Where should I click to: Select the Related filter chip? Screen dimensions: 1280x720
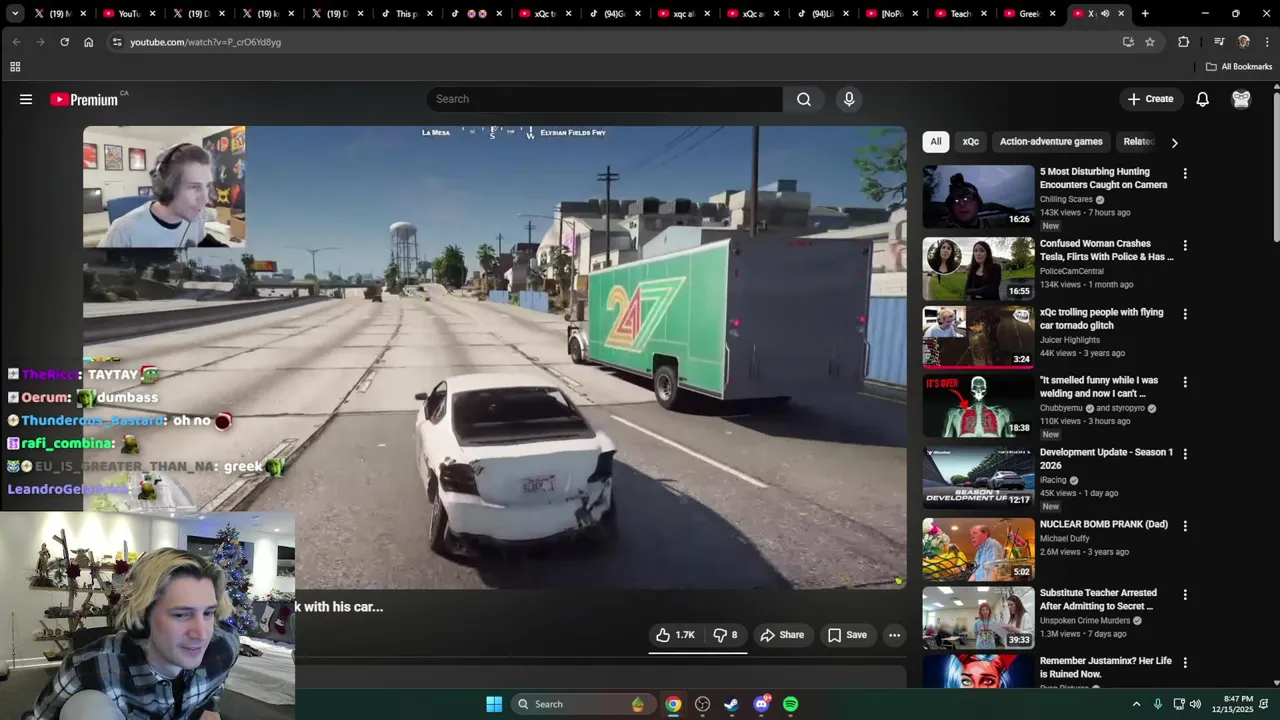(1139, 142)
